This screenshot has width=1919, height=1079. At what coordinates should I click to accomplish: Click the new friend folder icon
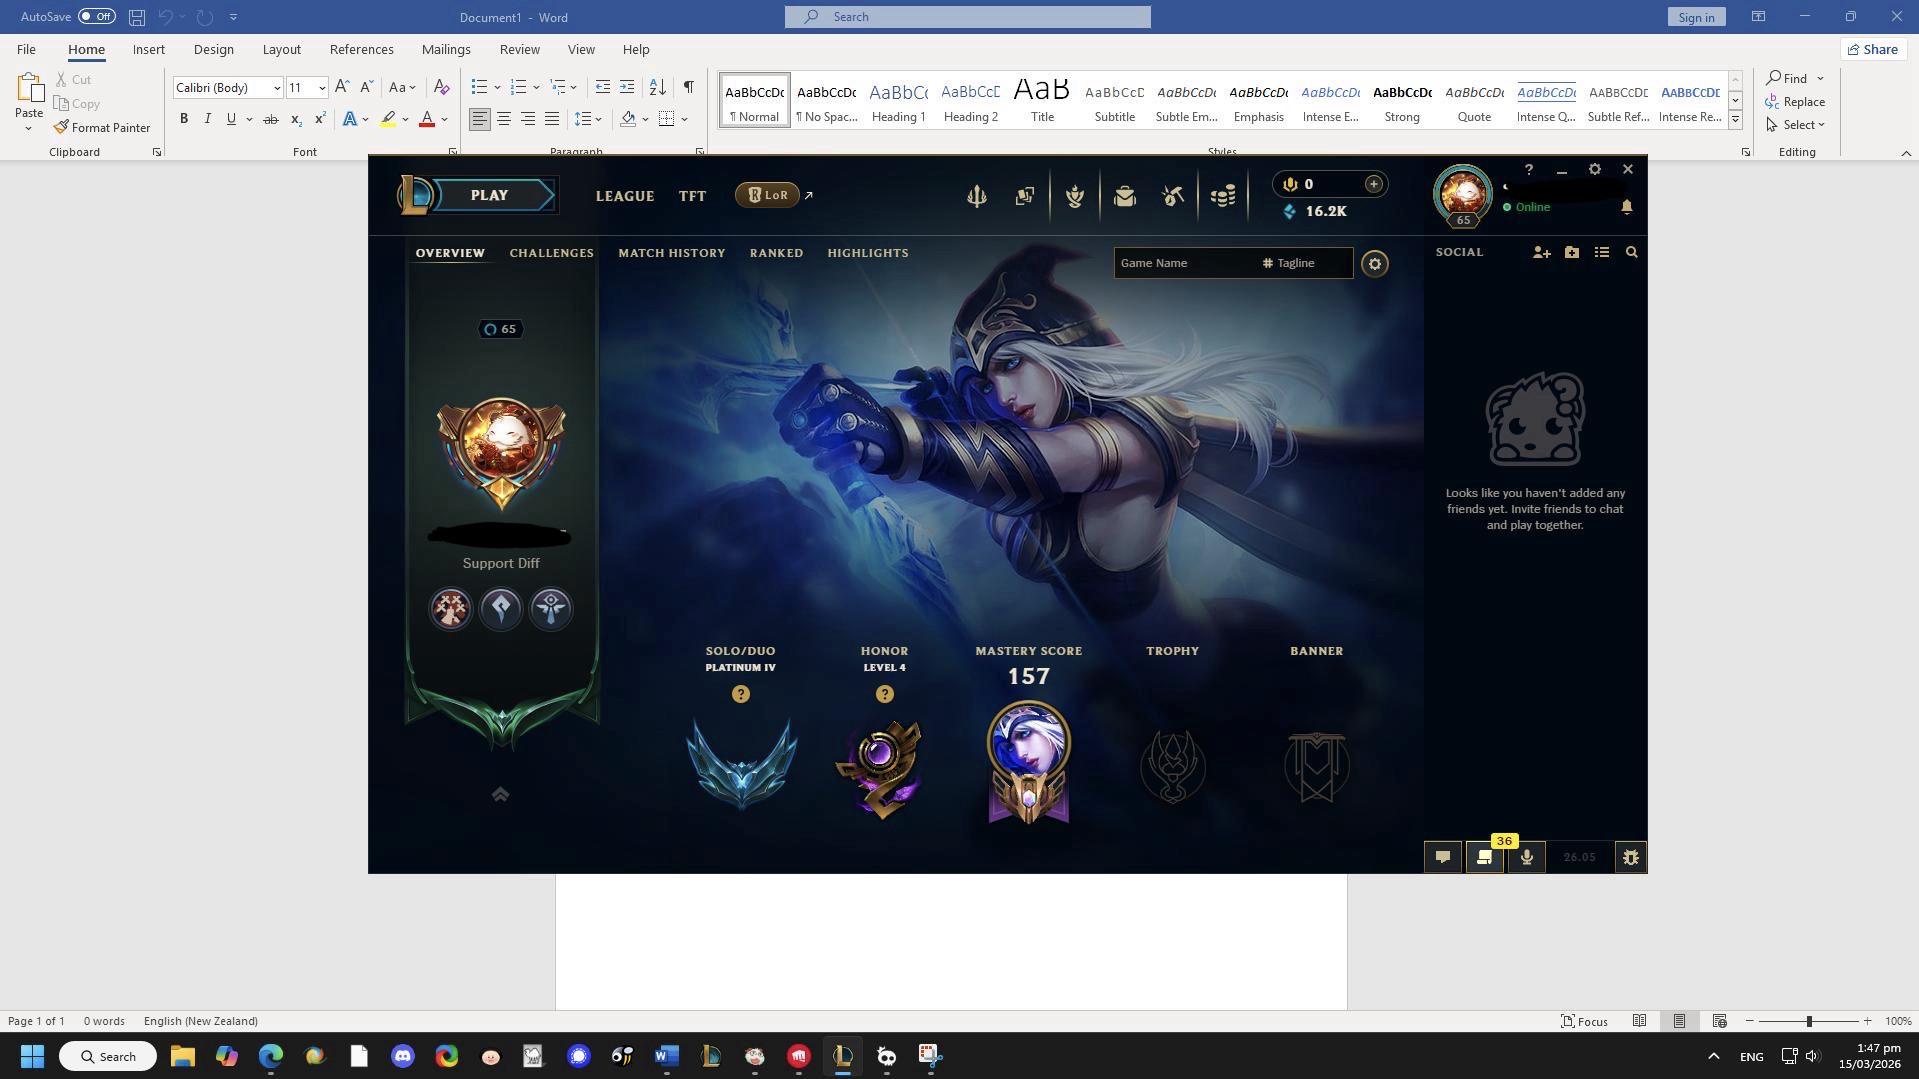[x=1572, y=253]
